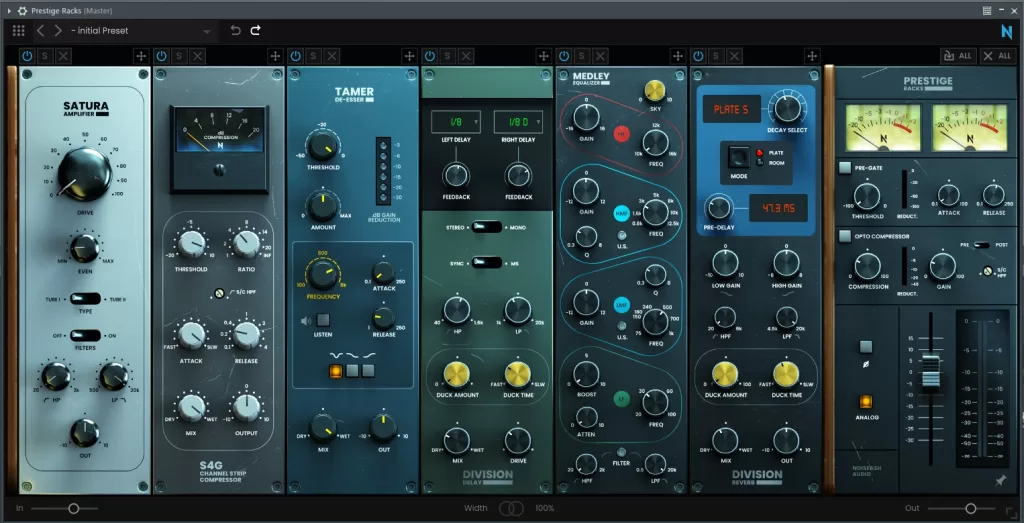1024x523 pixels.
Task: Click the move handle above the Satura module
Action: (x=141, y=56)
